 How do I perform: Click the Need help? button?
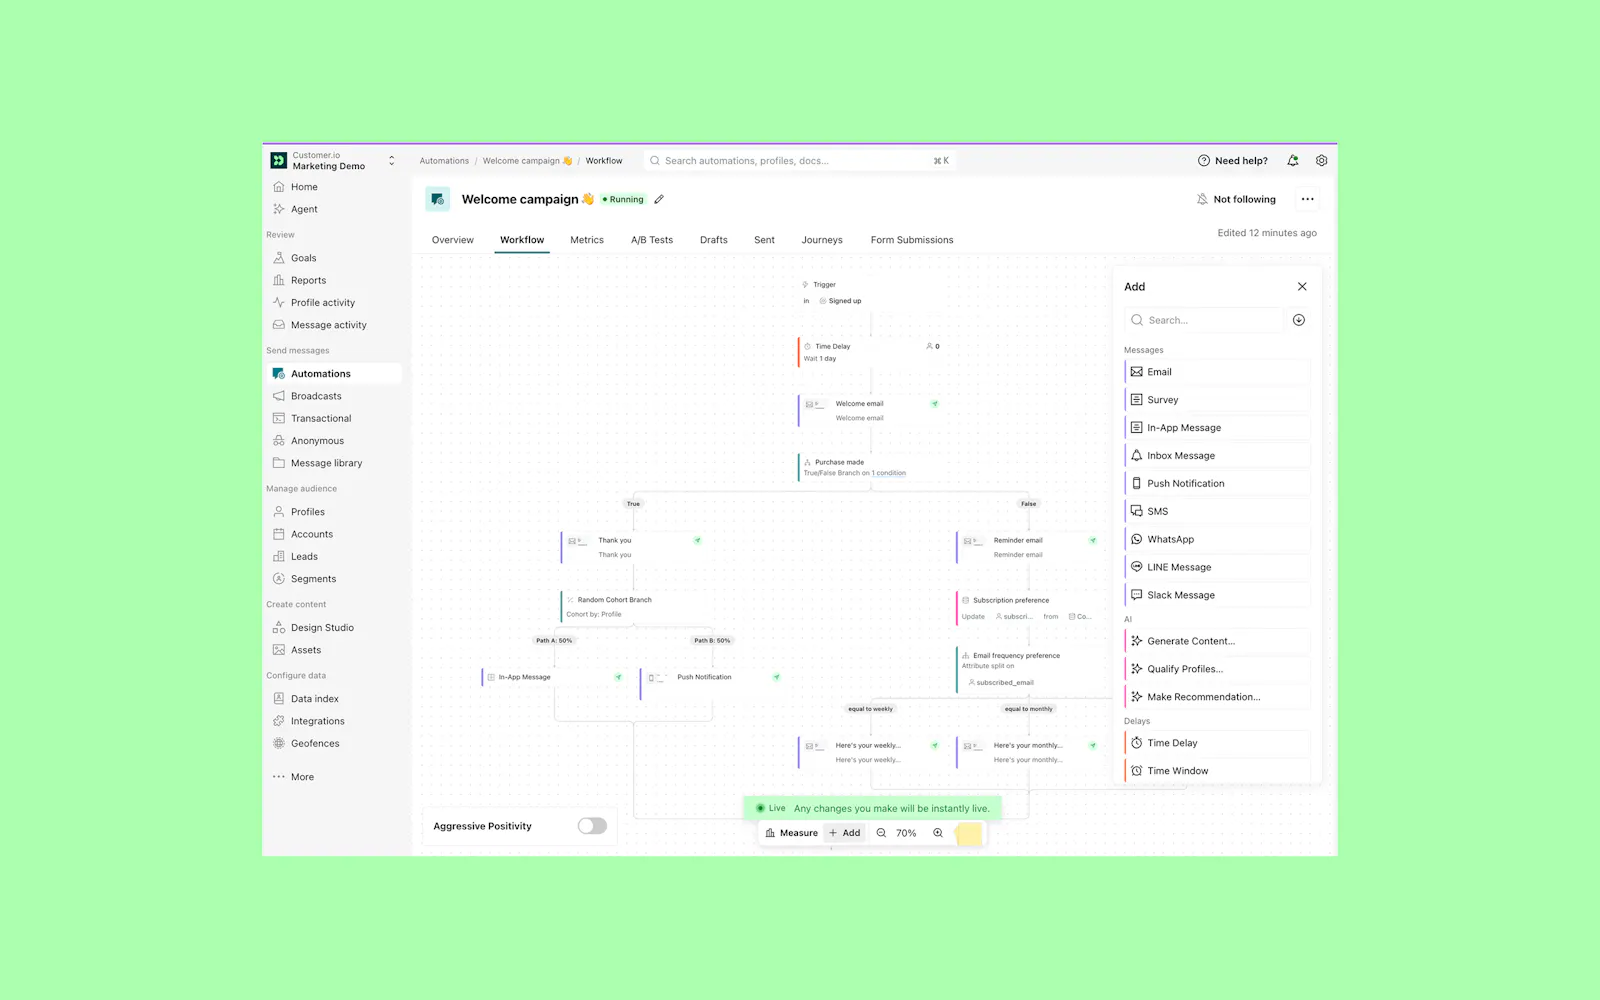tap(1233, 160)
